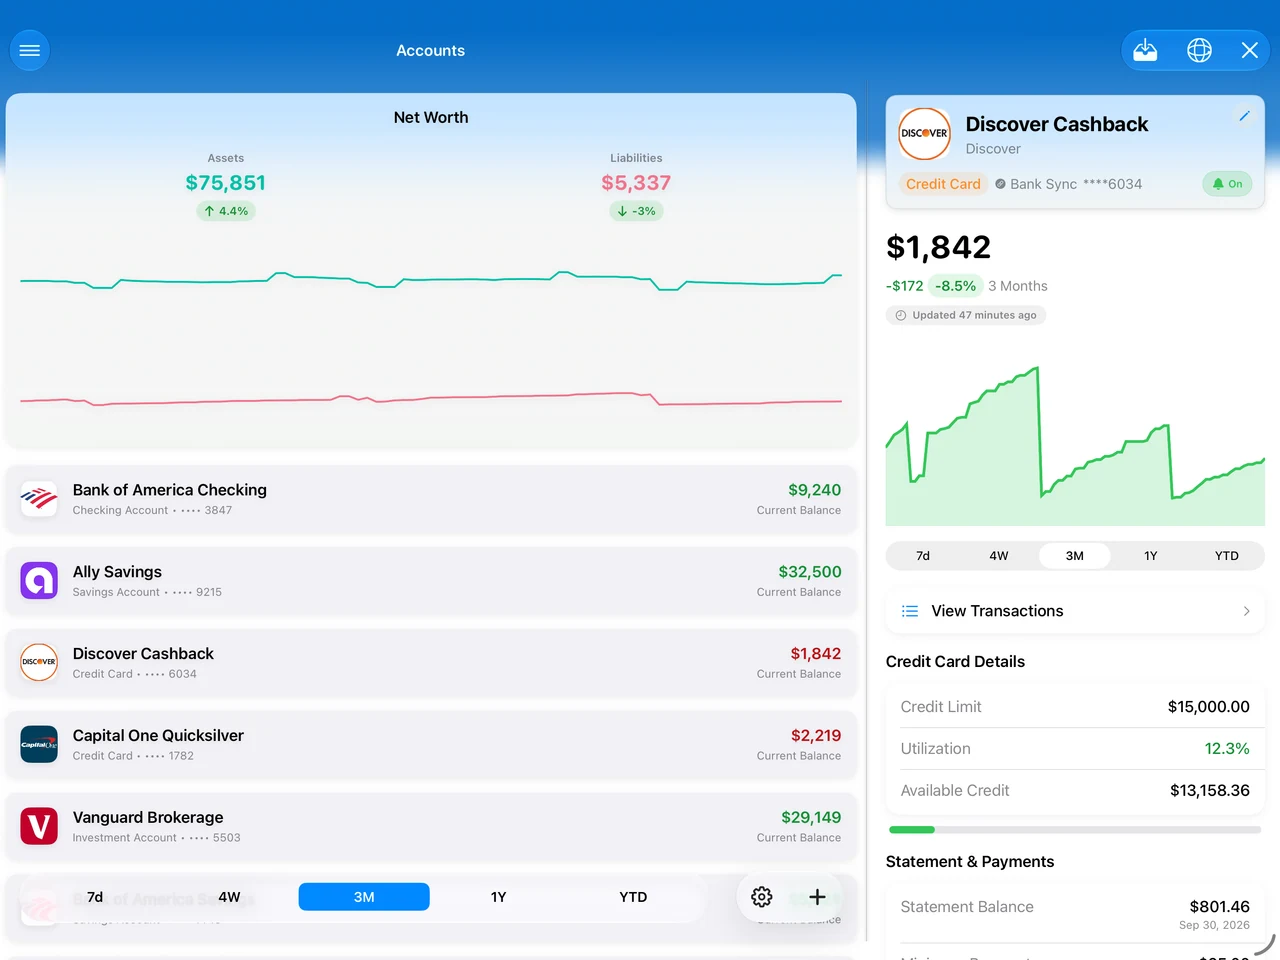Switch Discover chart to YTD
1280x960 pixels.
tap(1227, 556)
